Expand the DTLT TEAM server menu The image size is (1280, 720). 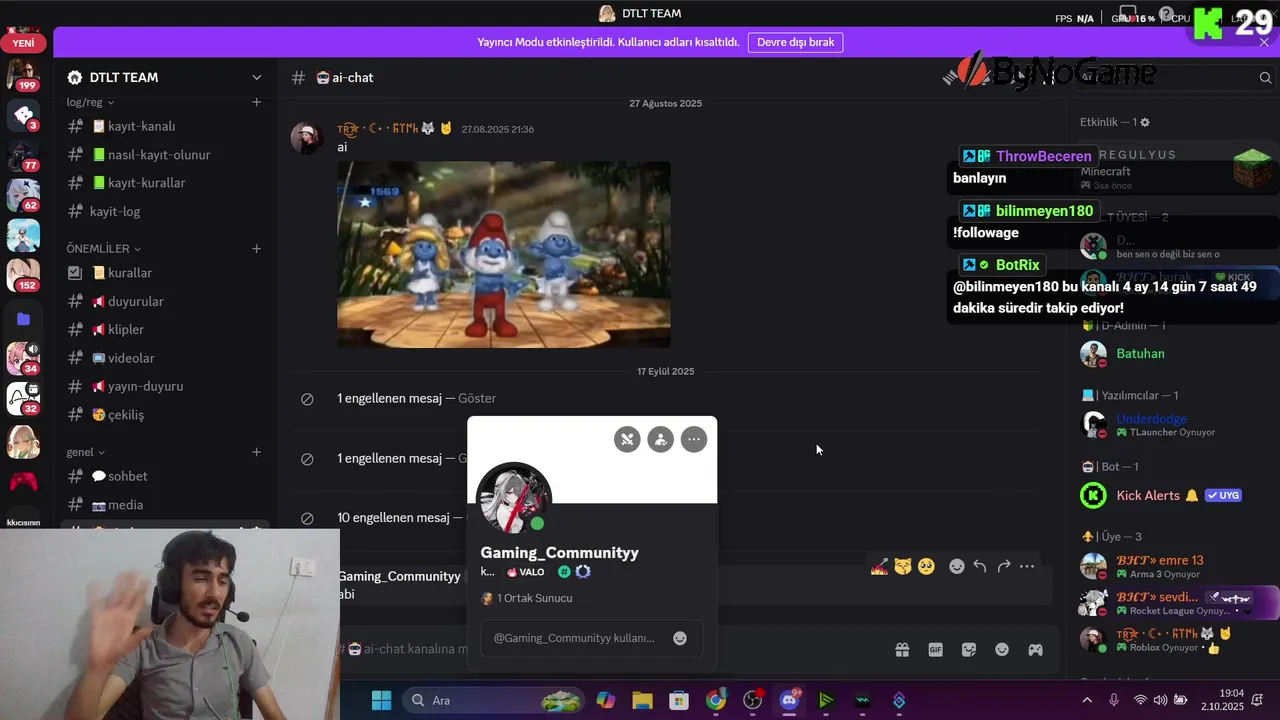pyautogui.click(x=256, y=77)
